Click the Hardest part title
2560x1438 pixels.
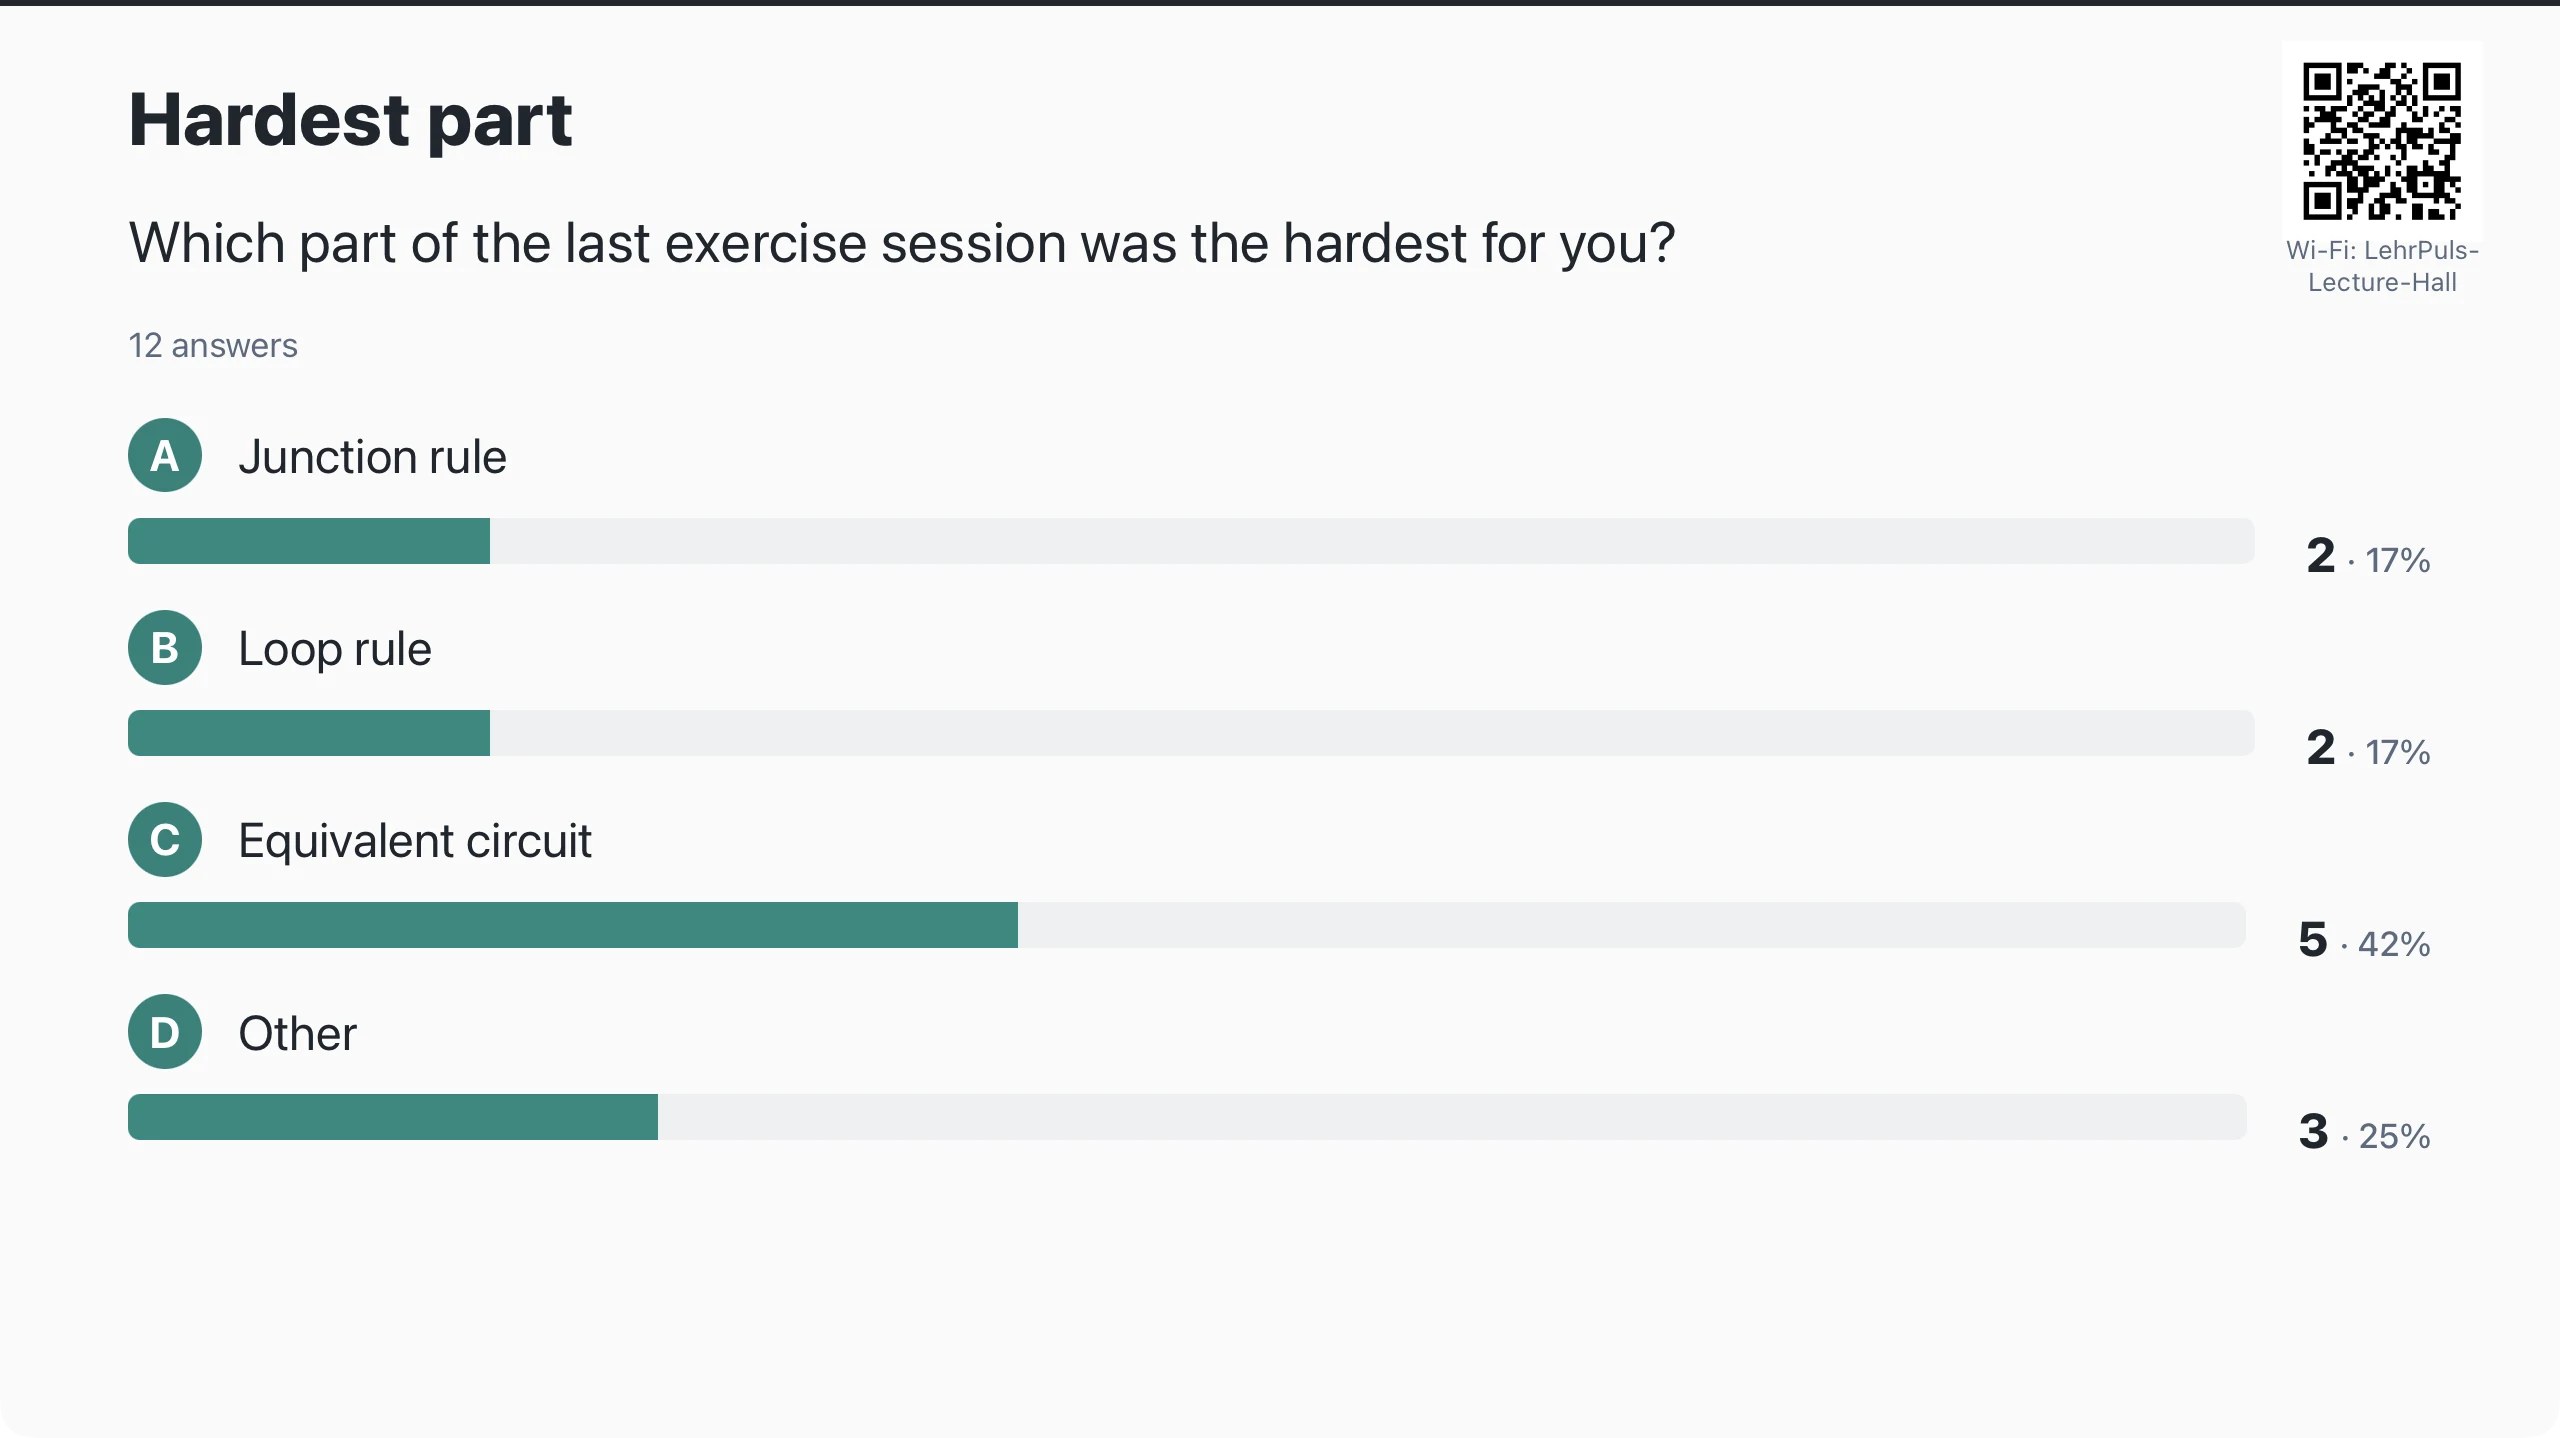(x=351, y=121)
